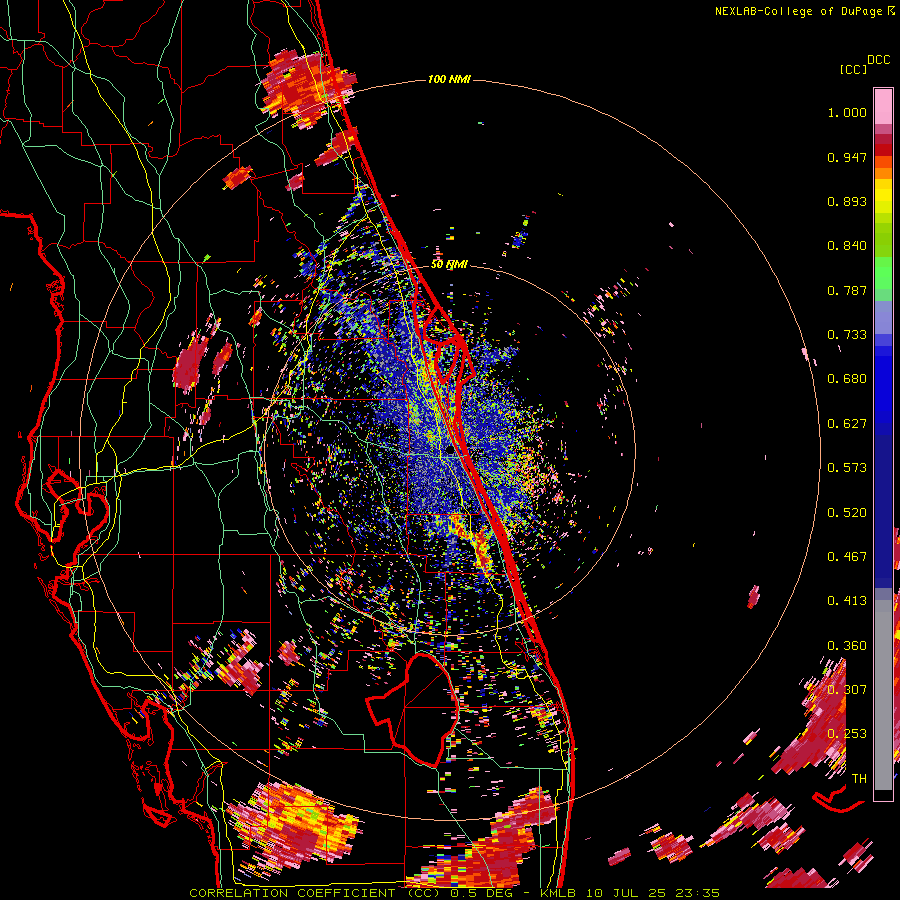Image resolution: width=900 pixels, height=900 pixels.
Task: Click the KMLB 10 JUL 25 23:35 timestamp
Action: [x=630, y=893]
